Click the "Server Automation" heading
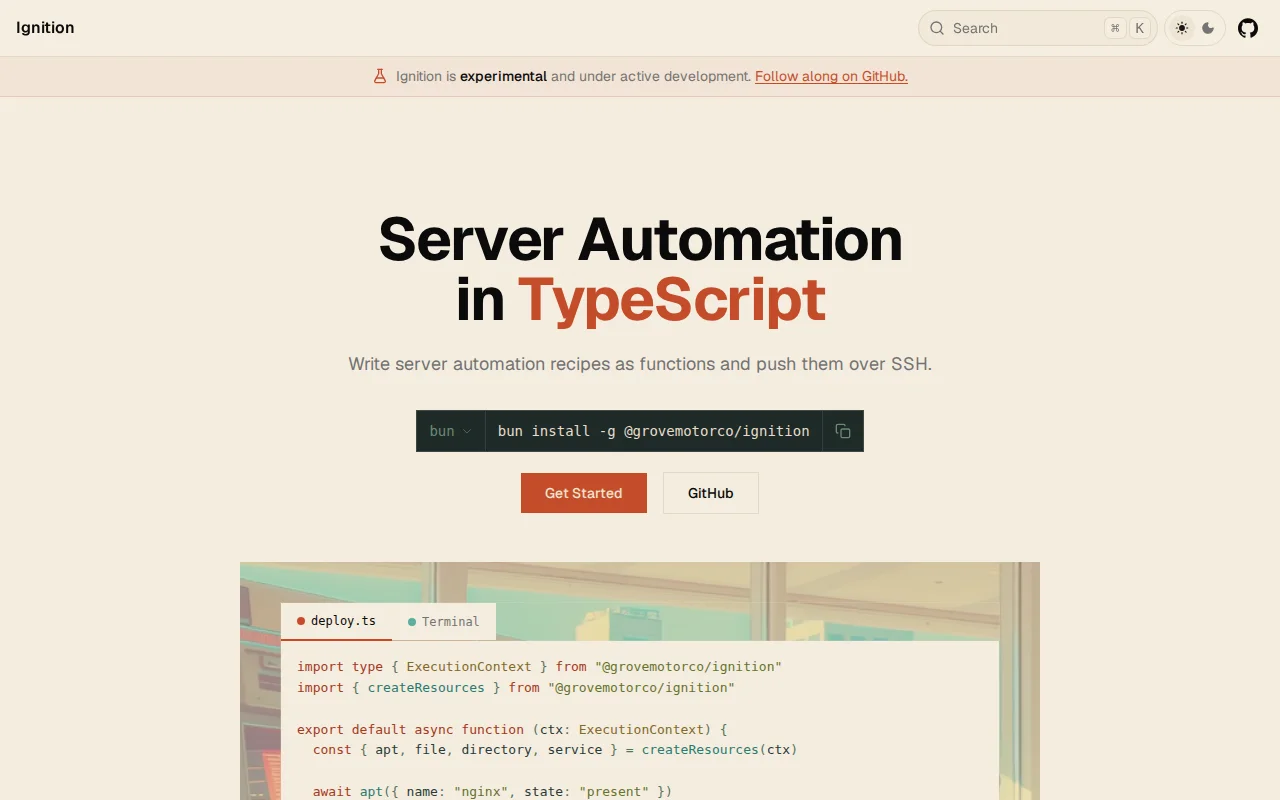 (x=640, y=239)
